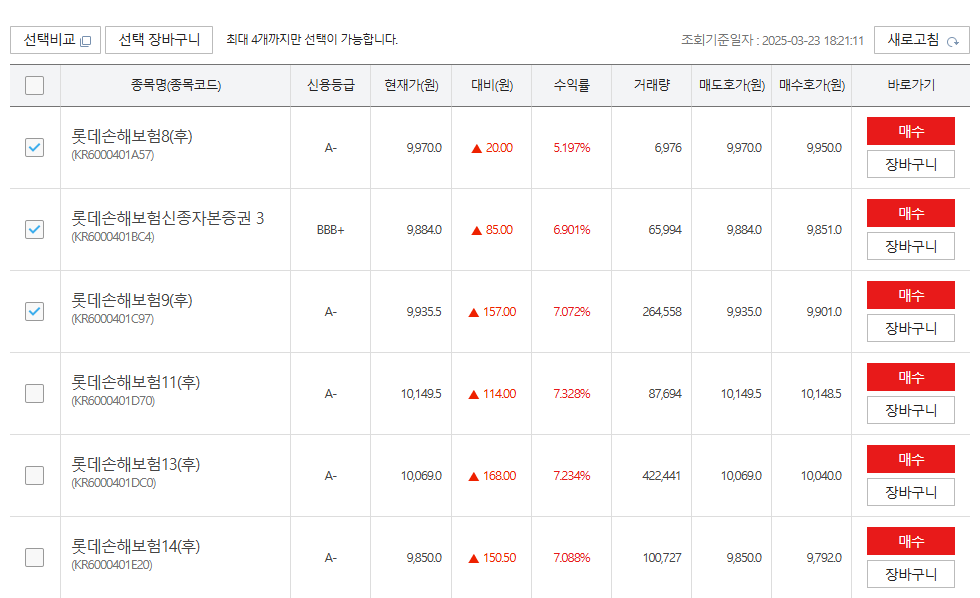Screen dimensions: 980x598
Task: Click the 5.197% yield value
Action: click(572, 148)
